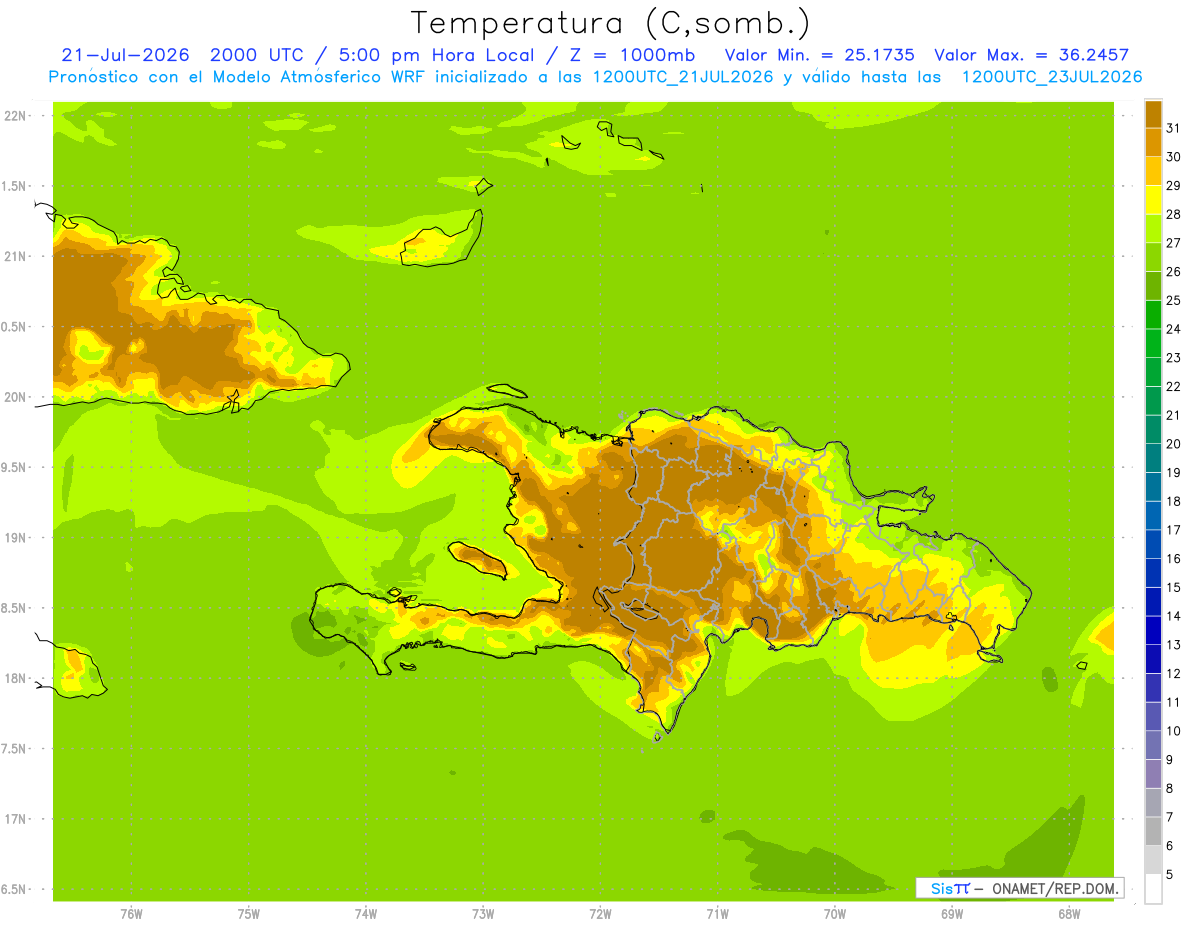The width and height of the screenshot is (1200, 927).
Task: Pick the blue swatch between 15 and 16
Action: [x=1153, y=573]
